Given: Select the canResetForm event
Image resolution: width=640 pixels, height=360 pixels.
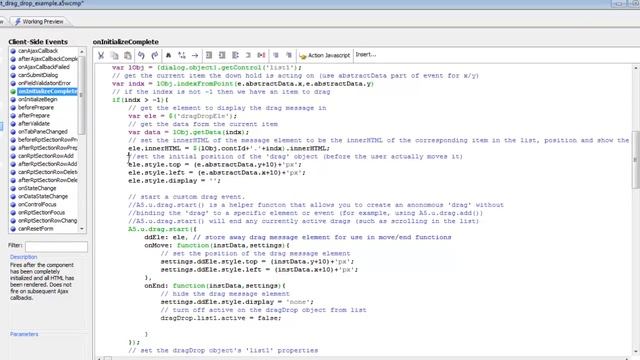Looking at the screenshot, I should (36, 229).
